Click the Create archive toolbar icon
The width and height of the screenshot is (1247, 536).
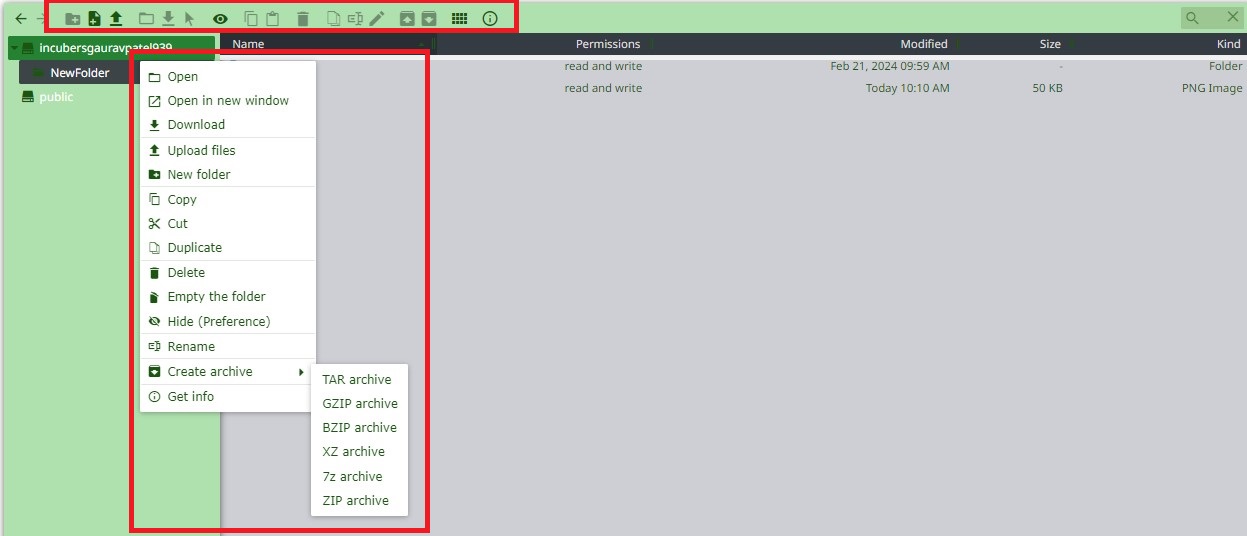coord(428,18)
